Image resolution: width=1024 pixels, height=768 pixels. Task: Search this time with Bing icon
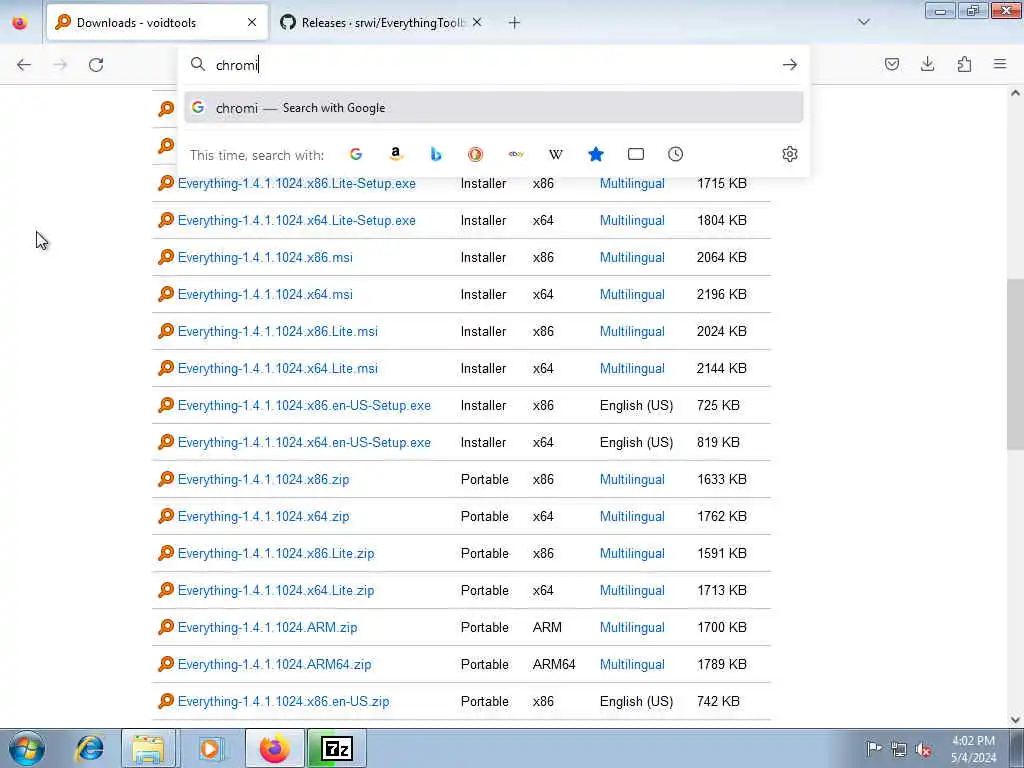click(436, 154)
